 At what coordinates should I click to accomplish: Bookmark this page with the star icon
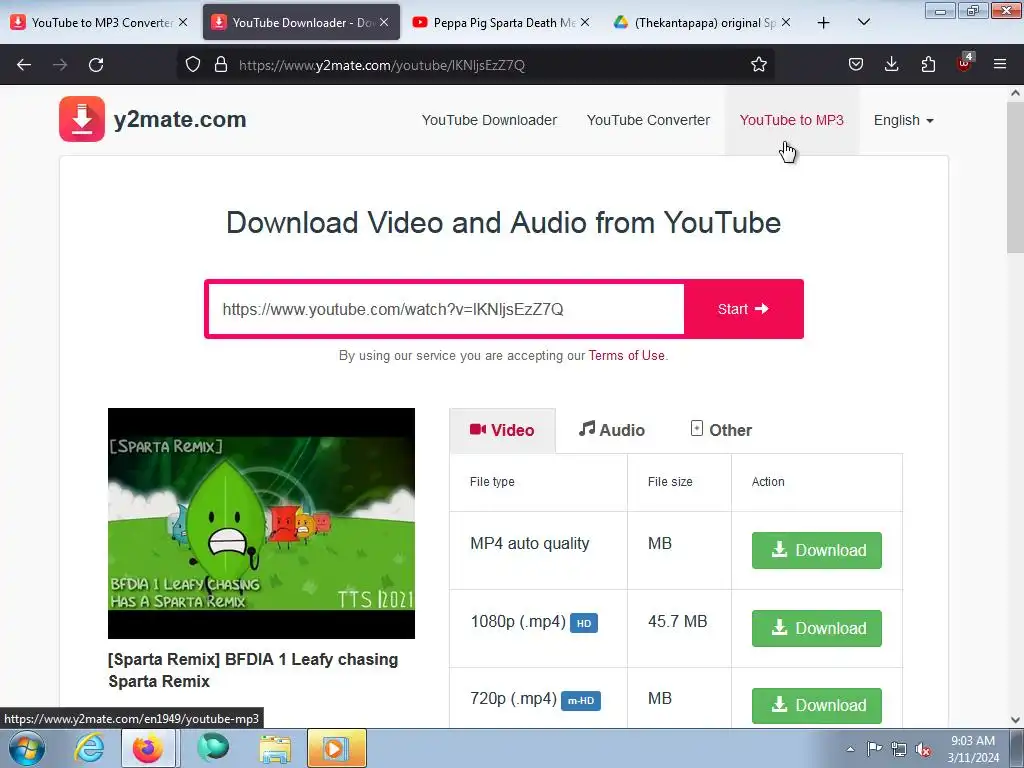pos(758,65)
